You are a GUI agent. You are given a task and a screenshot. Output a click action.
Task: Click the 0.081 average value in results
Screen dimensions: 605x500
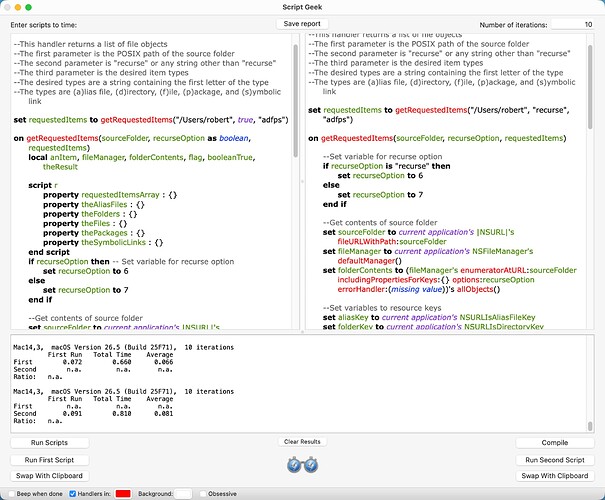pyautogui.click(x=164, y=414)
